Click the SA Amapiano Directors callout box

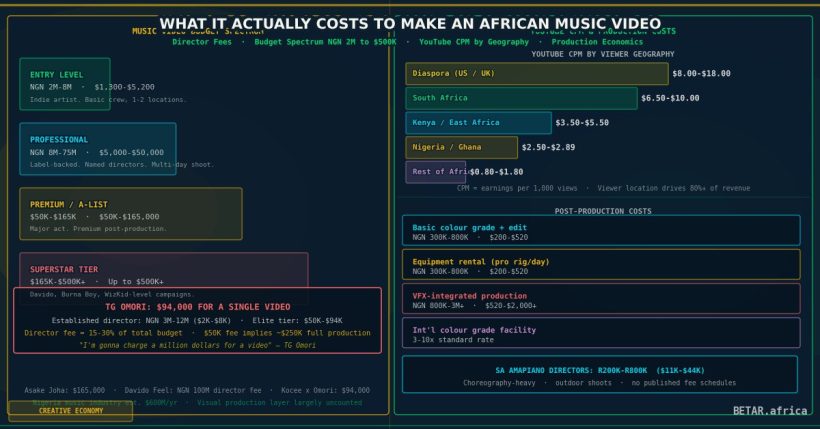point(600,375)
